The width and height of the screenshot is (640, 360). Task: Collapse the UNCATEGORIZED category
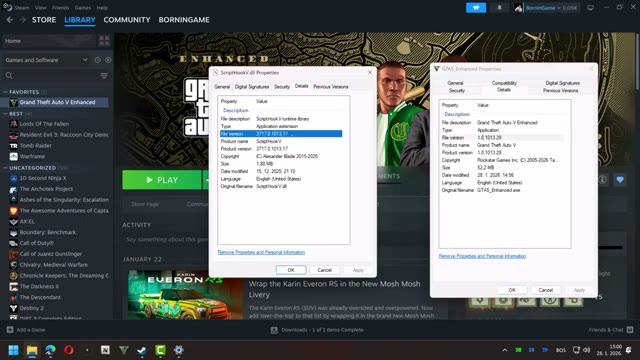[5, 168]
